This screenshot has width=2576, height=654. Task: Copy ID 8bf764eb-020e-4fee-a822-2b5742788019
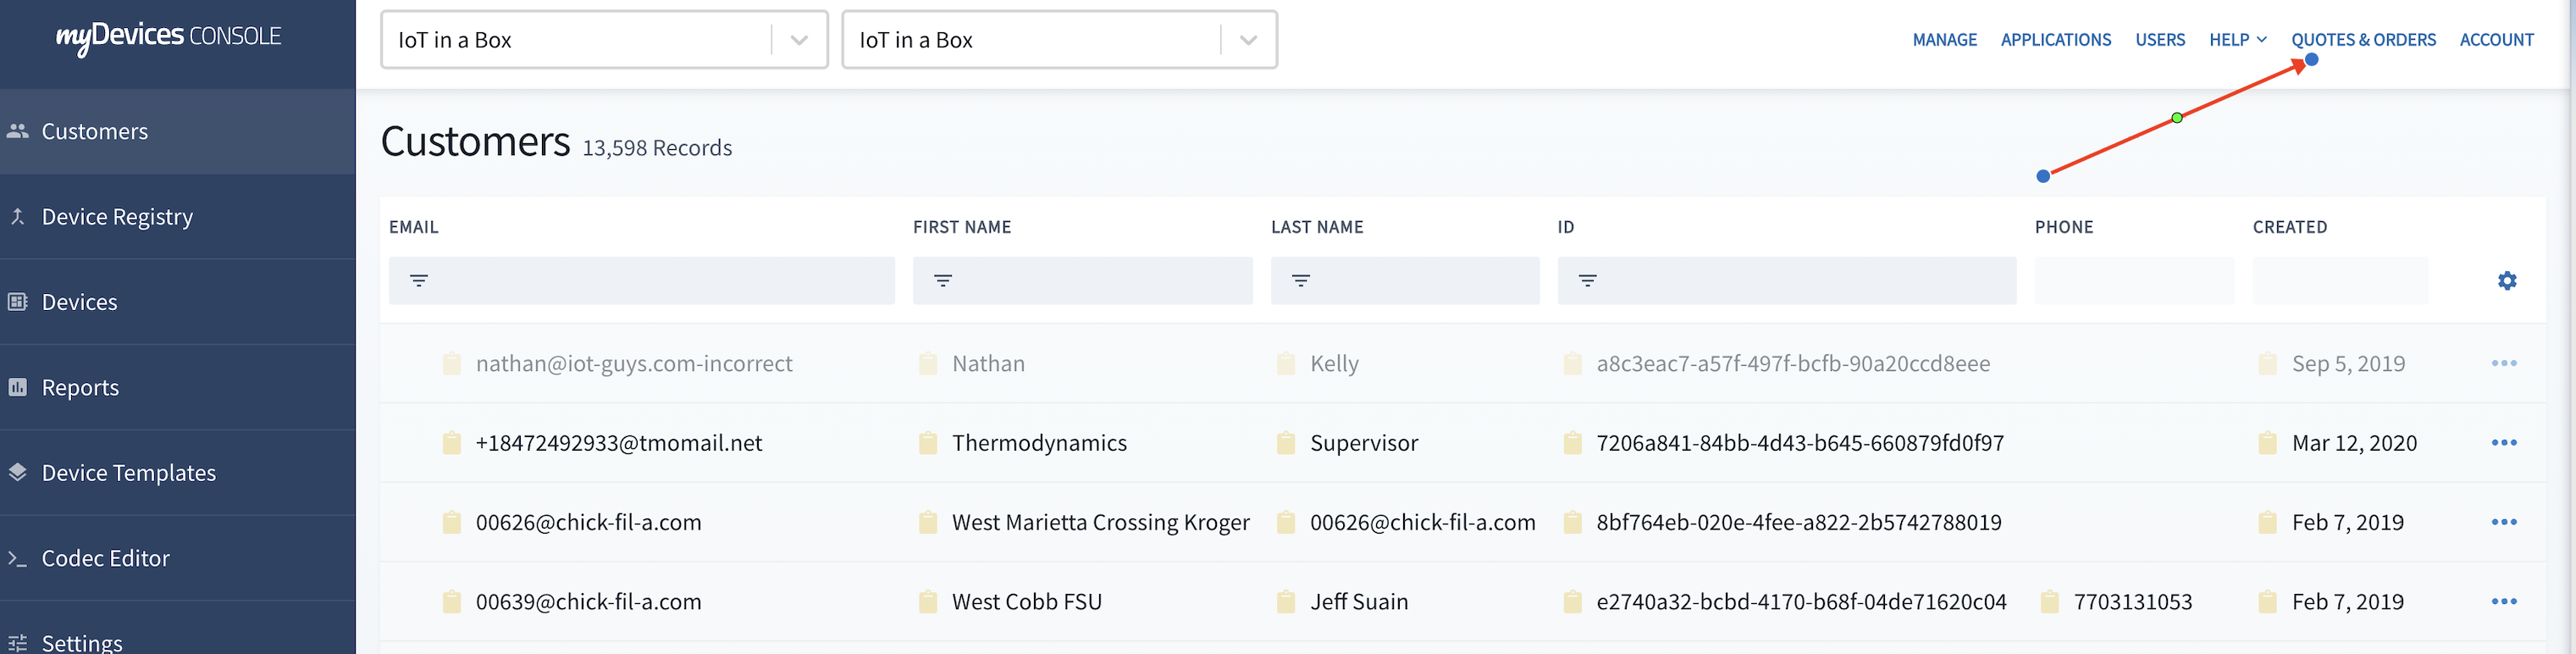coord(1572,522)
